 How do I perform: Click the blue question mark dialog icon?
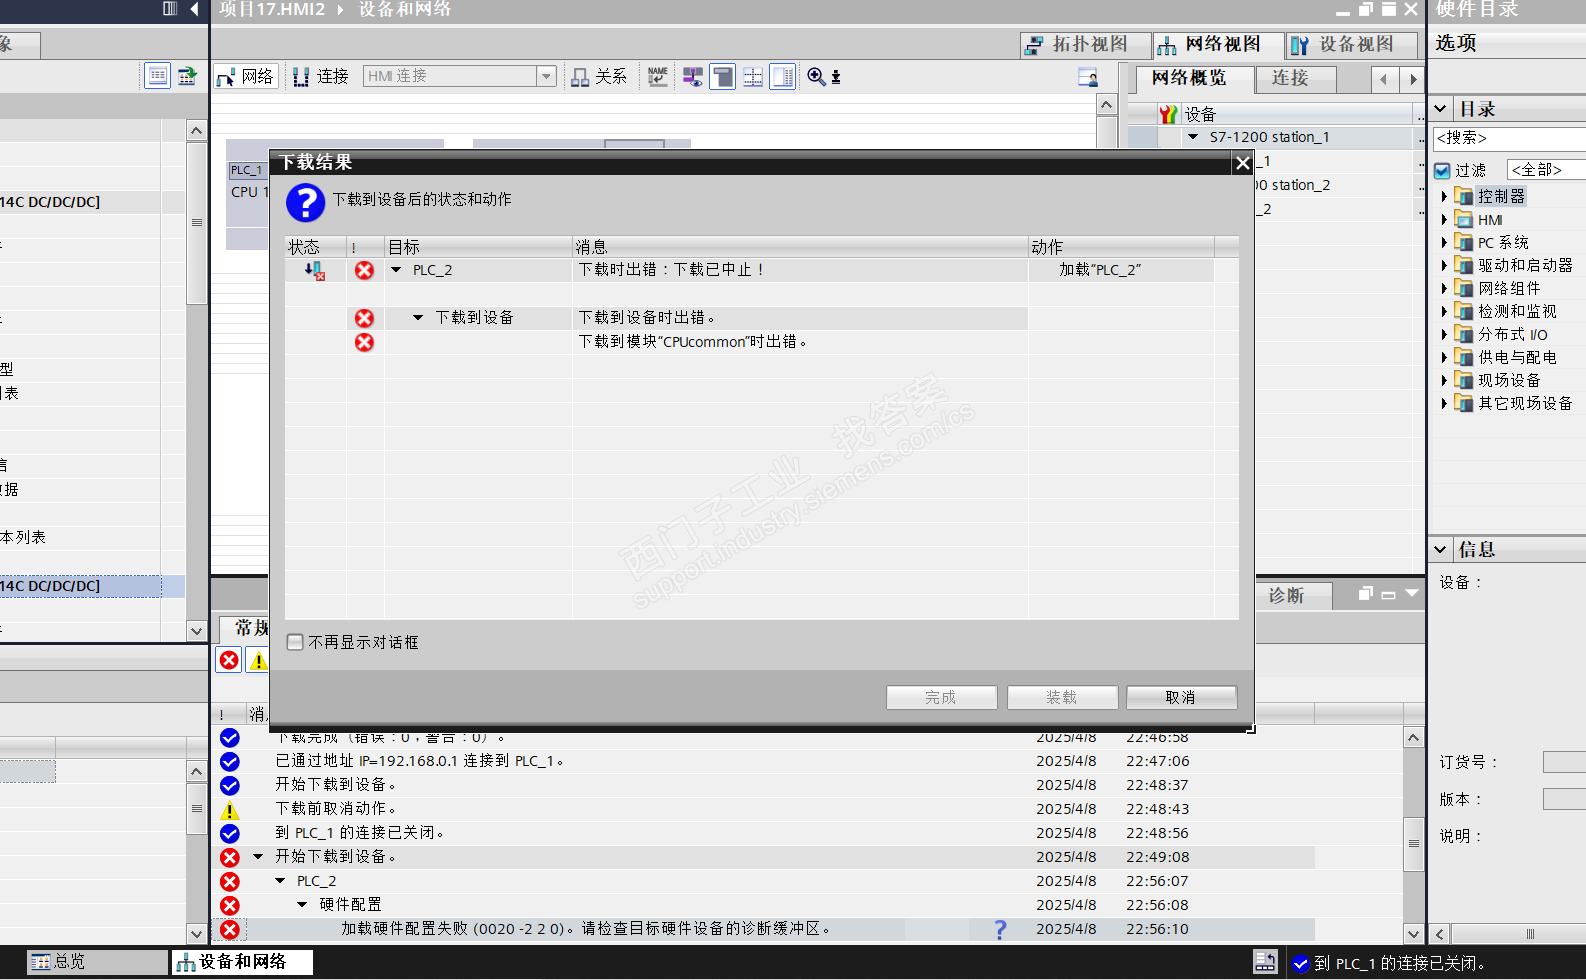(x=306, y=202)
